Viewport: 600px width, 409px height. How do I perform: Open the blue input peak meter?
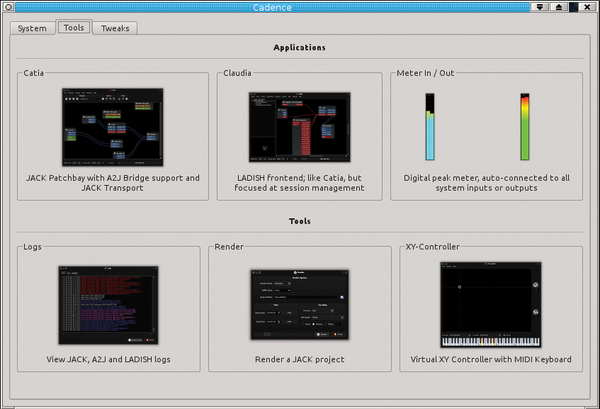coord(430,127)
